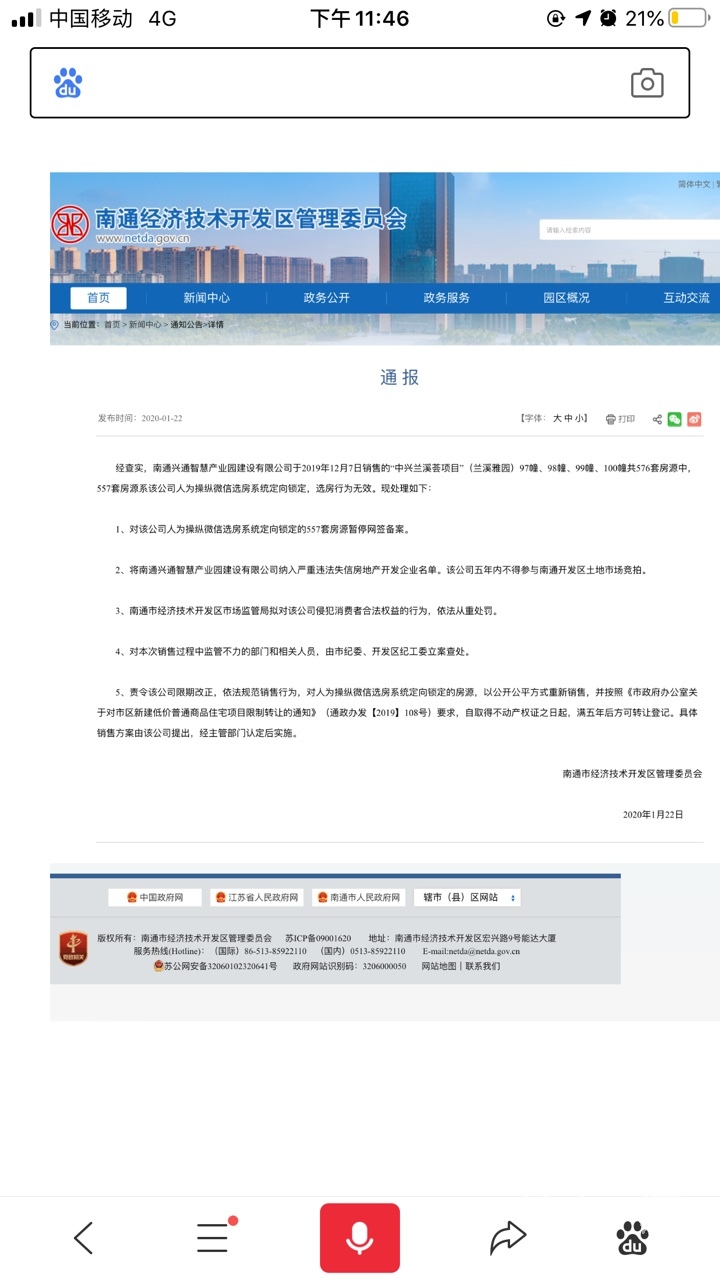The image size is (720, 1280).
Task: Share the notice to WeChat
Action: [675, 419]
